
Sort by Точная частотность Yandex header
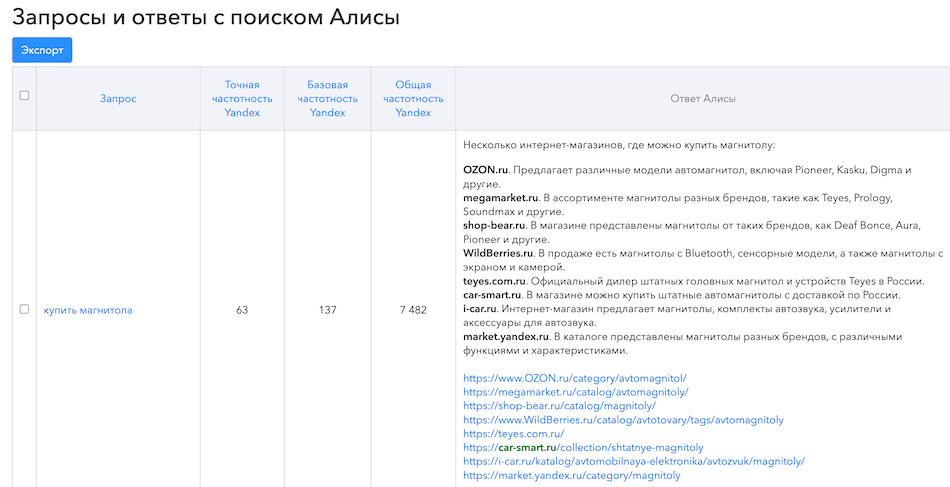click(242, 99)
